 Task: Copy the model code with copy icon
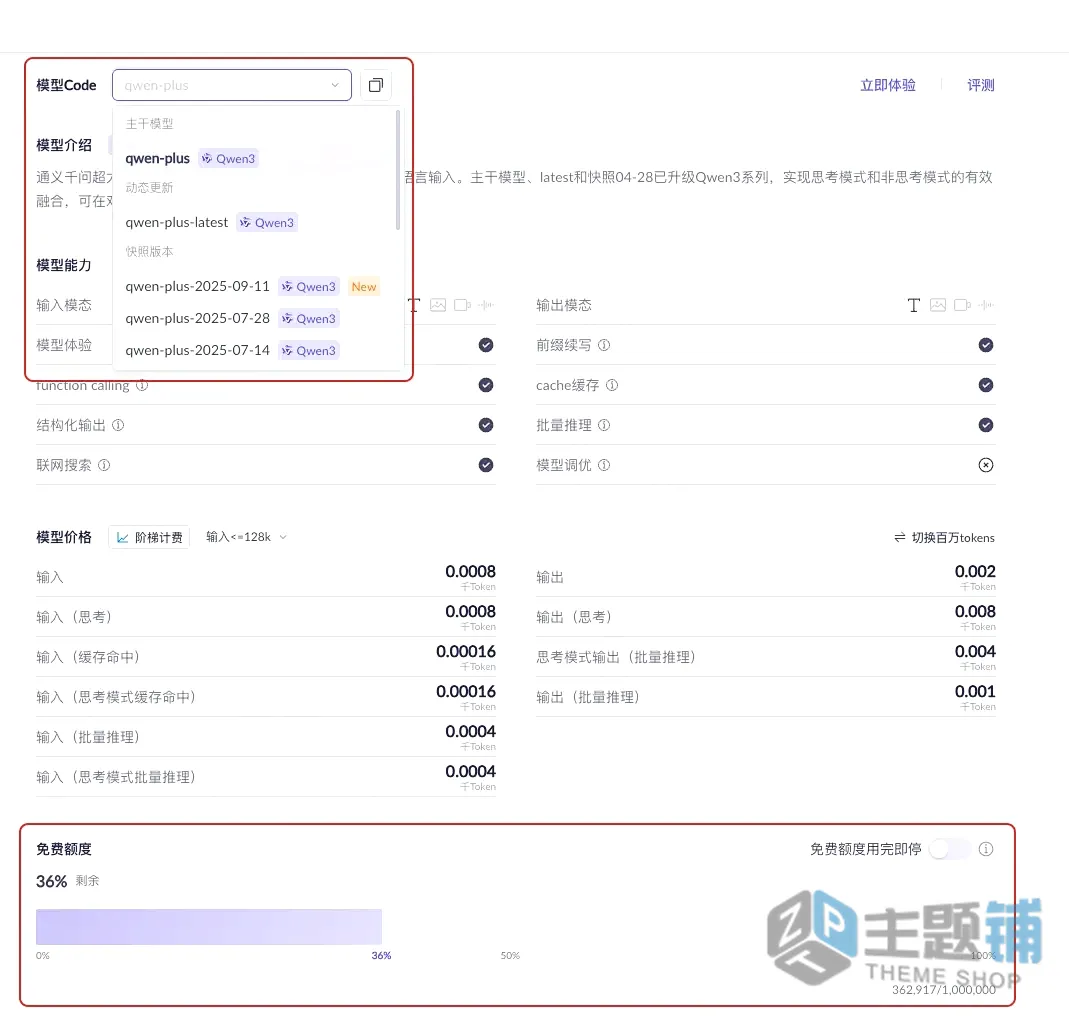(x=376, y=85)
